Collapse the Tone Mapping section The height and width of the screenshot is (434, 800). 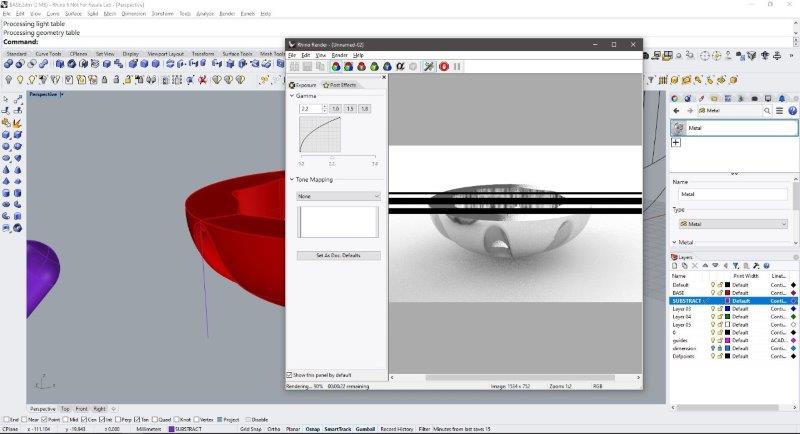[x=292, y=180]
